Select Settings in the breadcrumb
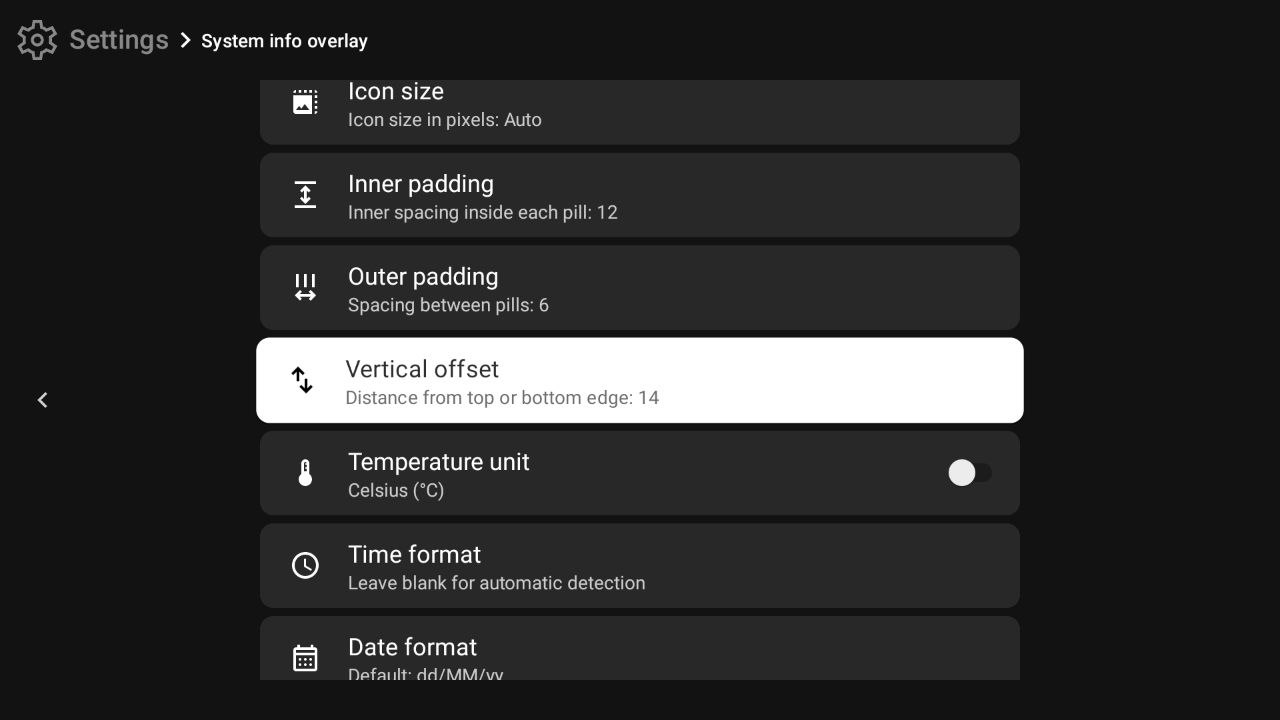Image resolution: width=1280 pixels, height=720 pixels. (x=117, y=39)
